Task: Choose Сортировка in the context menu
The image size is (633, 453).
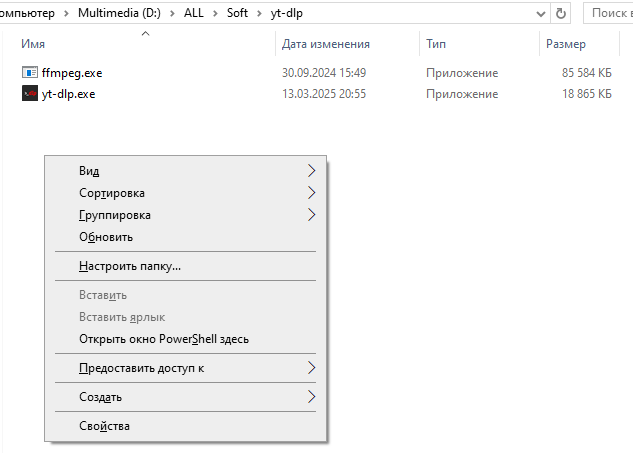Action: [x=185, y=193]
